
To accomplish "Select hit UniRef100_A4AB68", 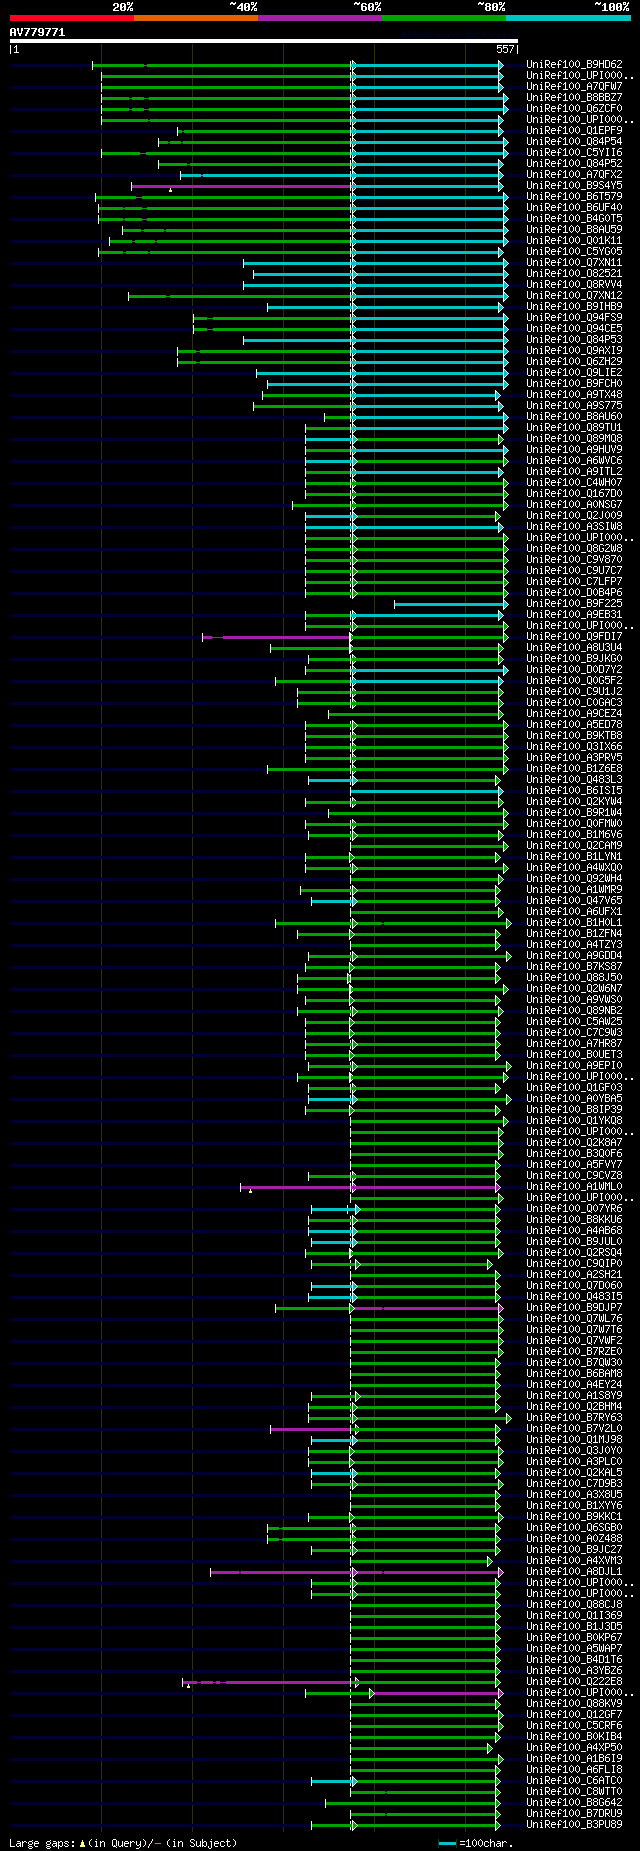I will click(574, 1231).
